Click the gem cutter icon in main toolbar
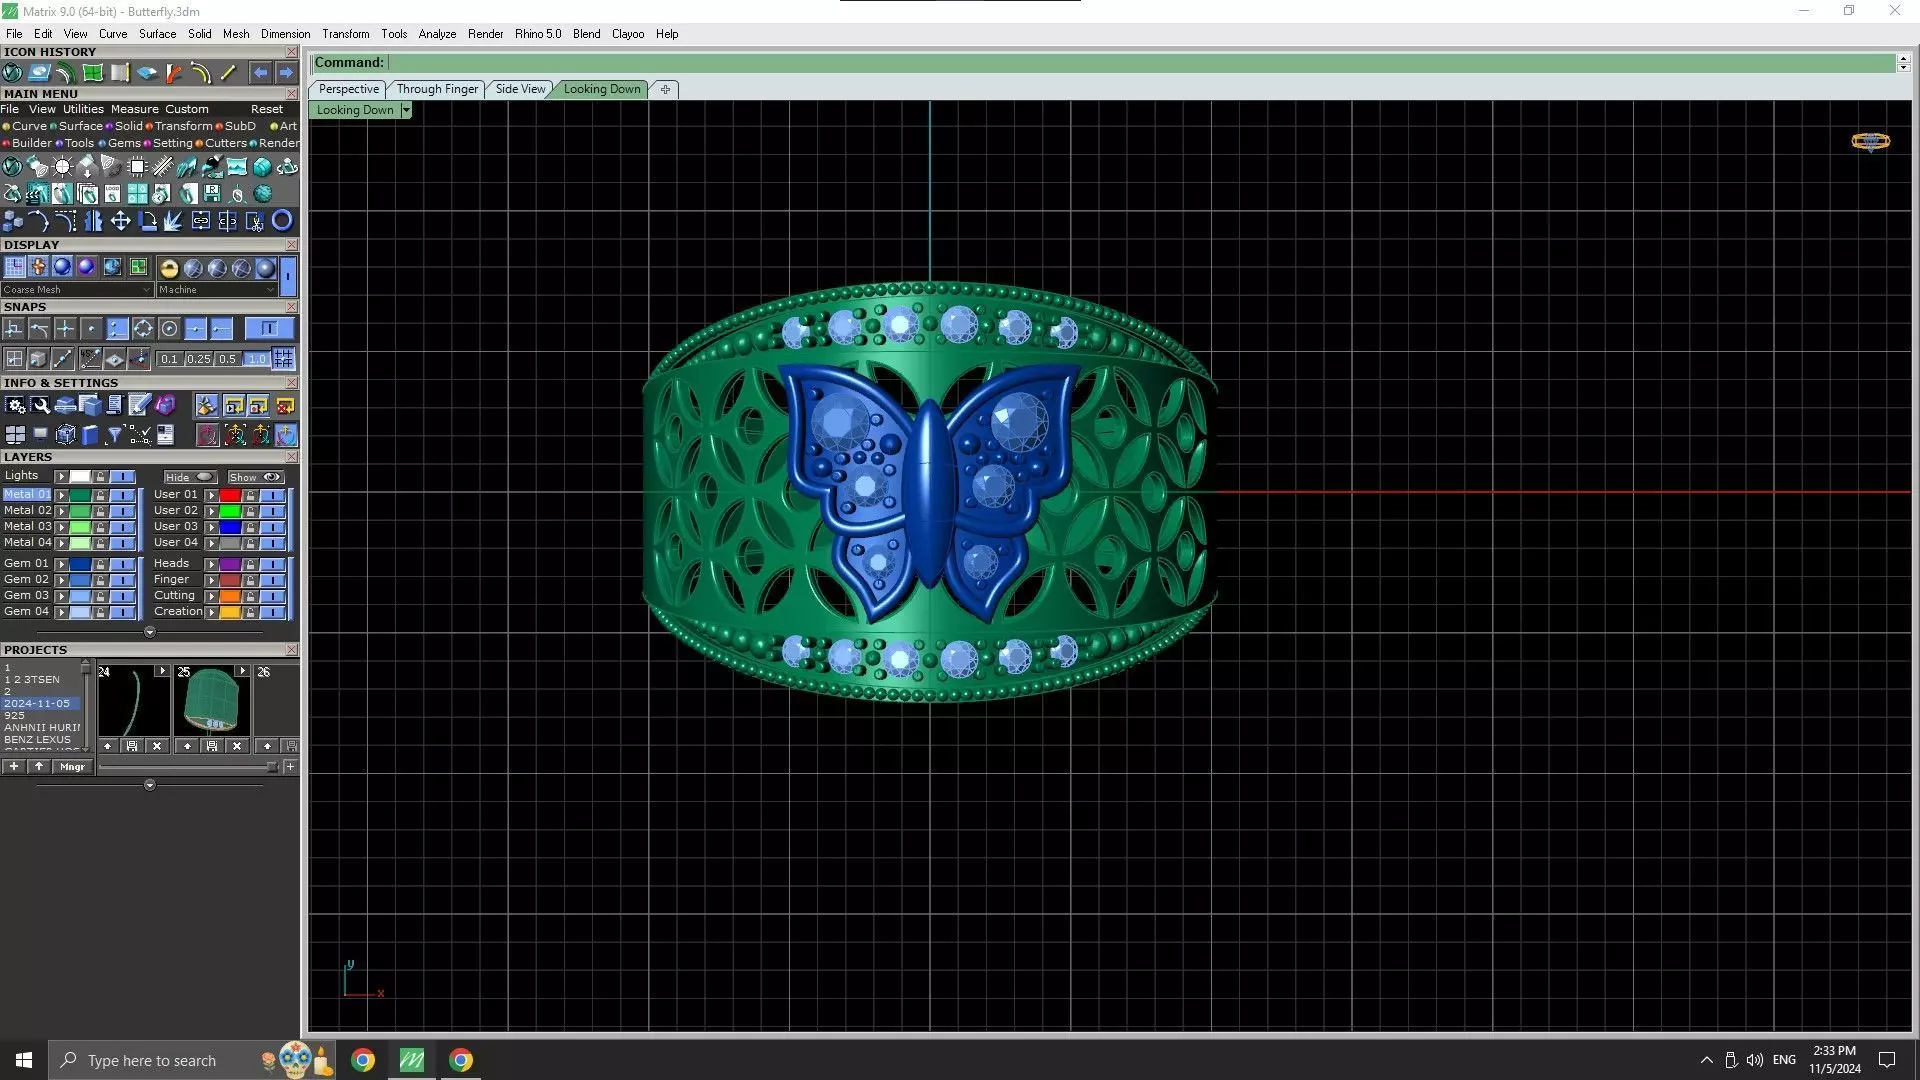 (x=110, y=167)
